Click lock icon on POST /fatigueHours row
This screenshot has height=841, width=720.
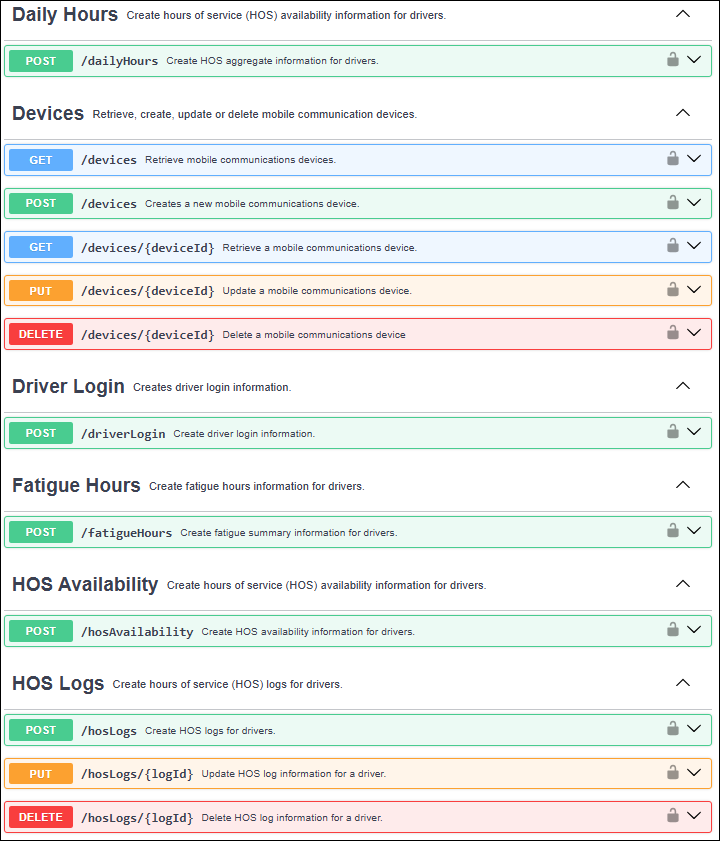tap(673, 530)
